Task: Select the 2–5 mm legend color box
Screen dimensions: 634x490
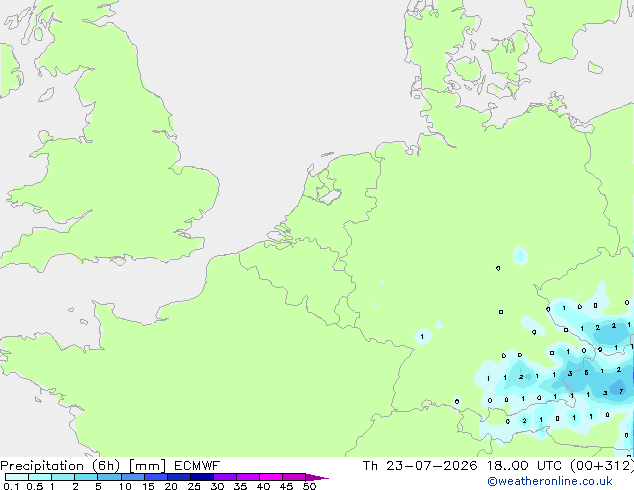Action: click(86, 477)
